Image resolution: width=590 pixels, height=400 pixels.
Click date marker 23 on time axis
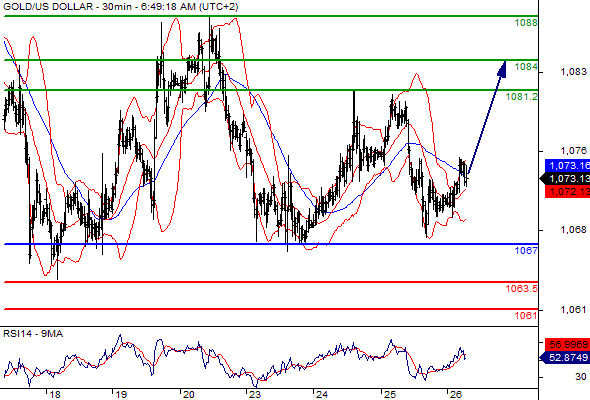[x=255, y=395]
